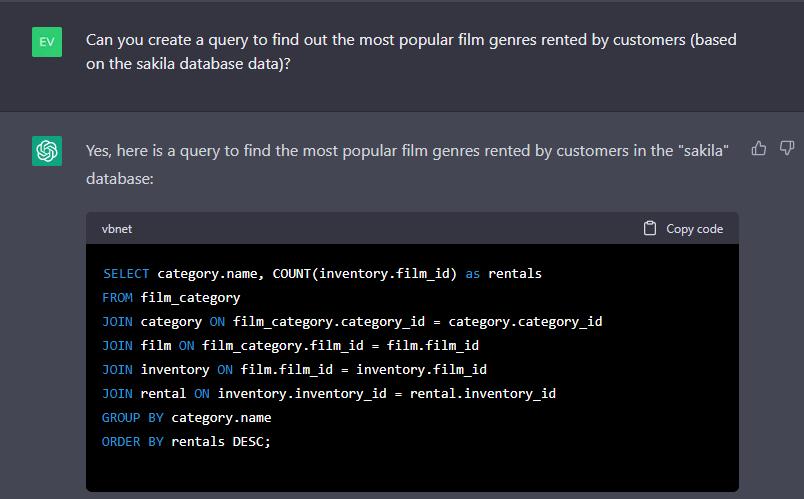This screenshot has height=499, width=804.
Task: Click the vbnet language label
Action: [x=117, y=229]
